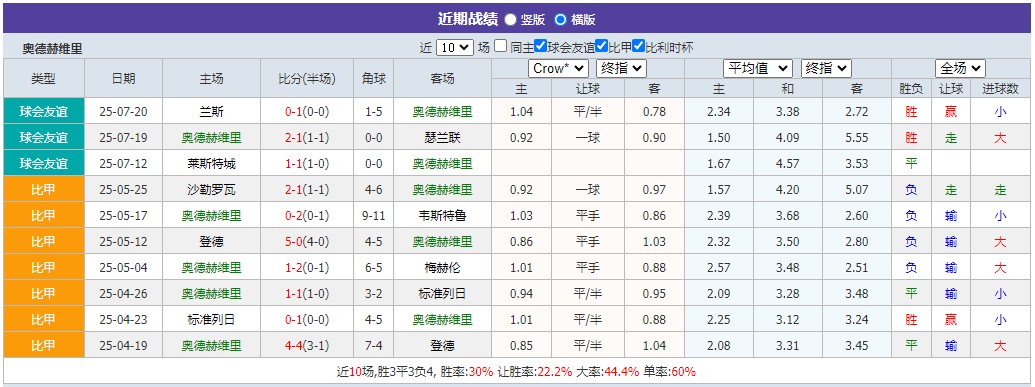Click score 1-1(1-0) in 25-07-12 row
Viewport: 1035px width, 387px height.
tap(307, 163)
